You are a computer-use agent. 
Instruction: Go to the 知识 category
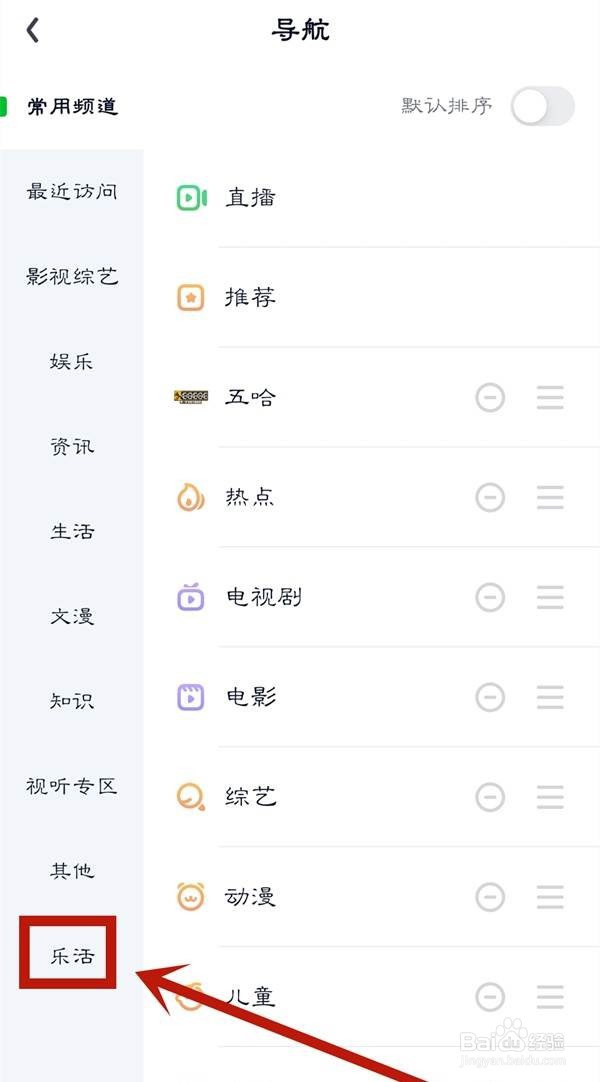click(72, 701)
